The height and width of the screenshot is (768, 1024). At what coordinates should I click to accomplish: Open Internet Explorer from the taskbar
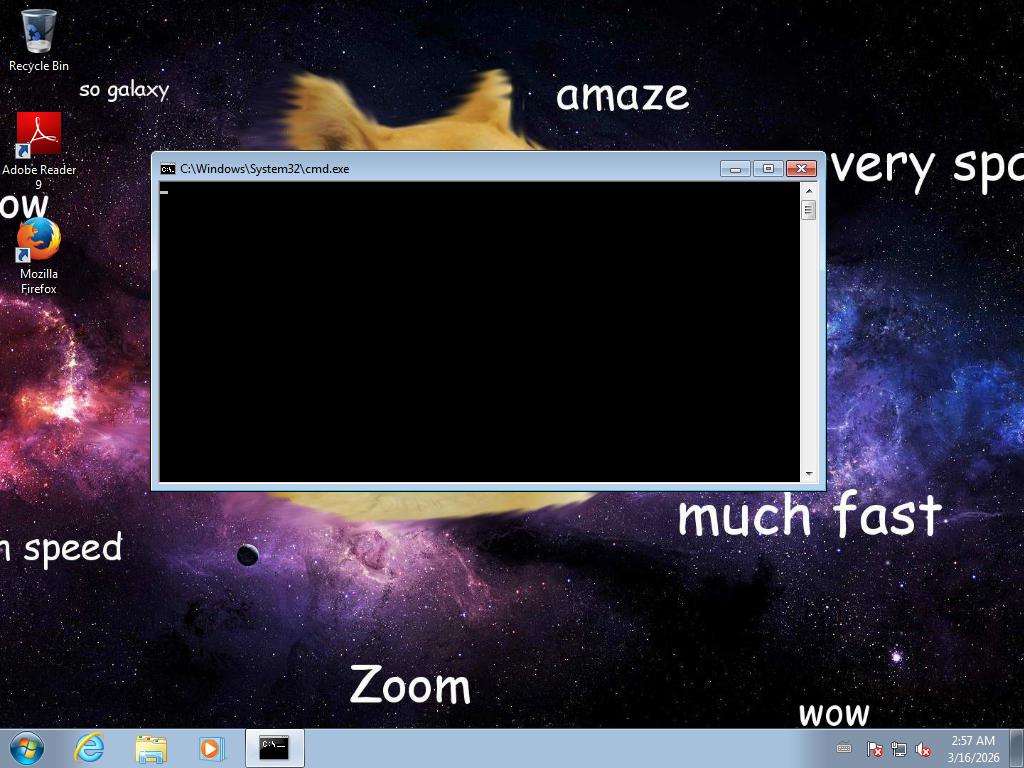pyautogui.click(x=90, y=747)
